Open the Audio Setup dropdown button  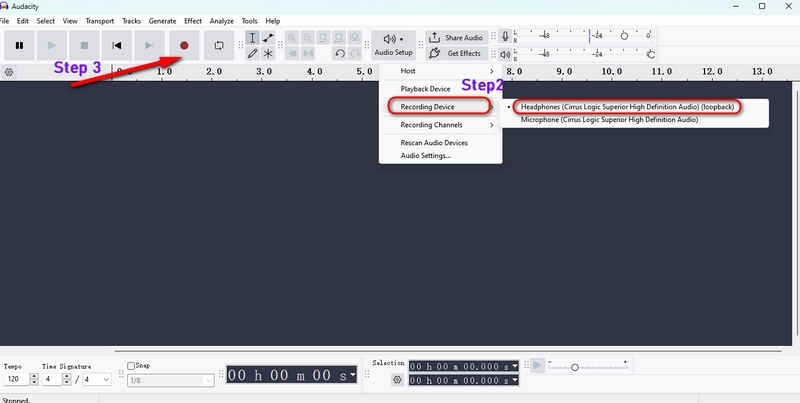[393, 45]
